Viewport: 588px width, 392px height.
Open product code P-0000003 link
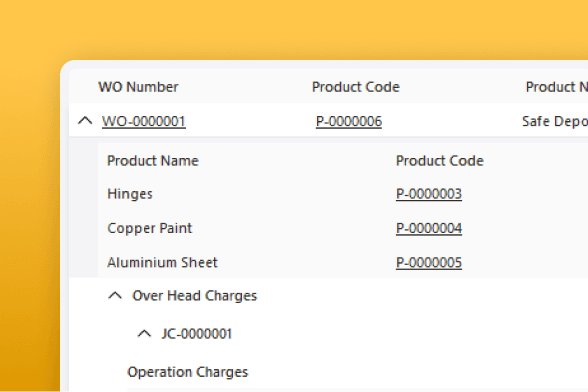(429, 194)
